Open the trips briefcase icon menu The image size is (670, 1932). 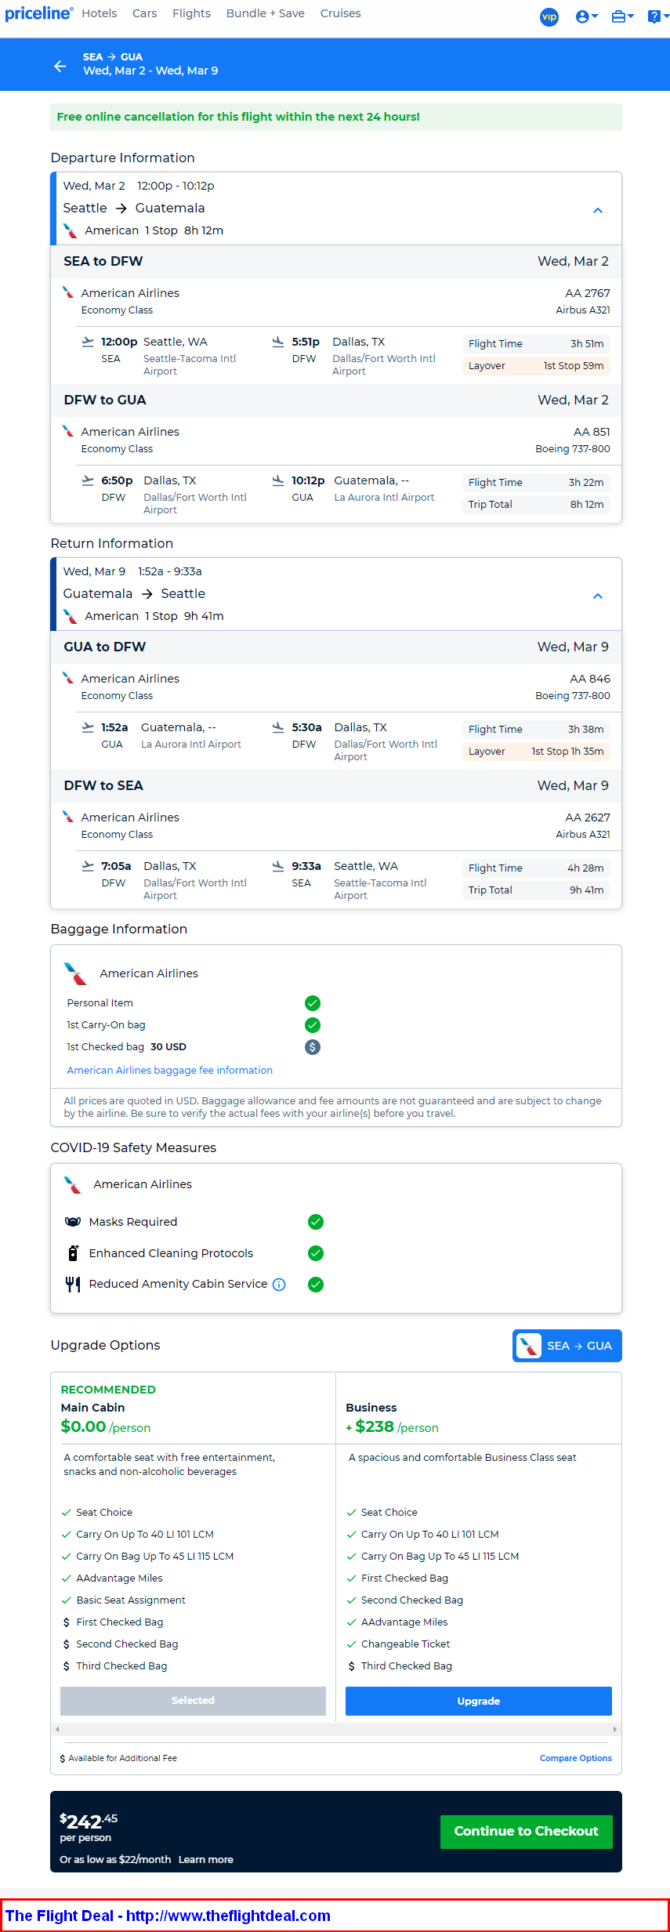click(623, 17)
